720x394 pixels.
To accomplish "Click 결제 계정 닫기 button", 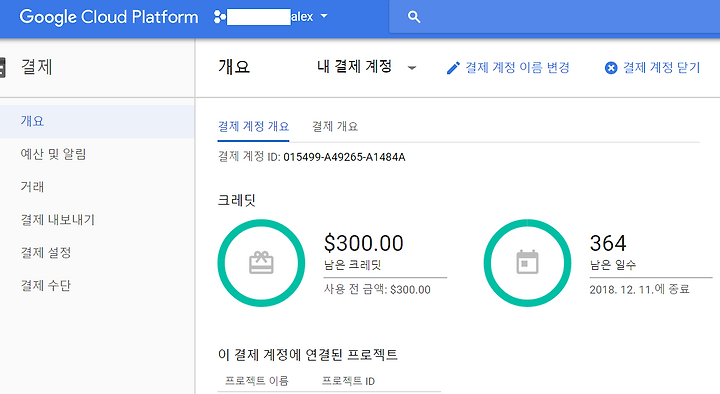I will coord(661,68).
